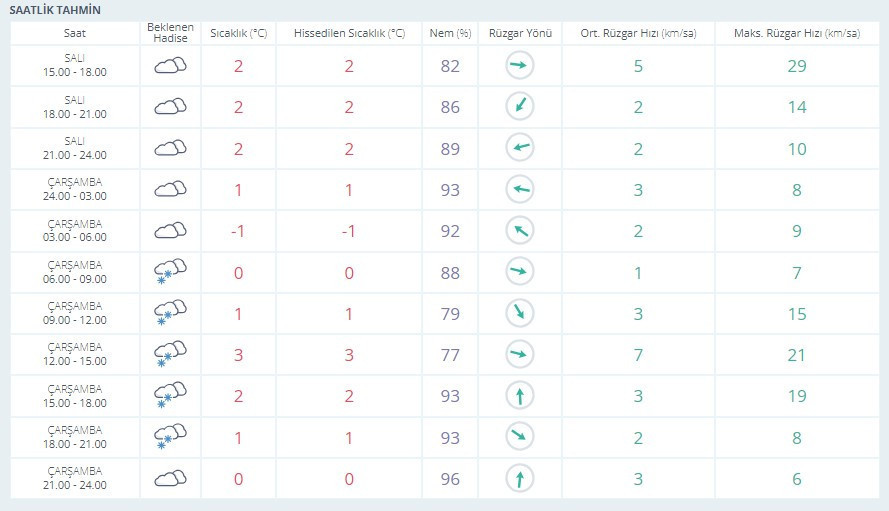Screen dimensions: 889x511
Task: Click the max wind speed value 29
Action: point(796,67)
